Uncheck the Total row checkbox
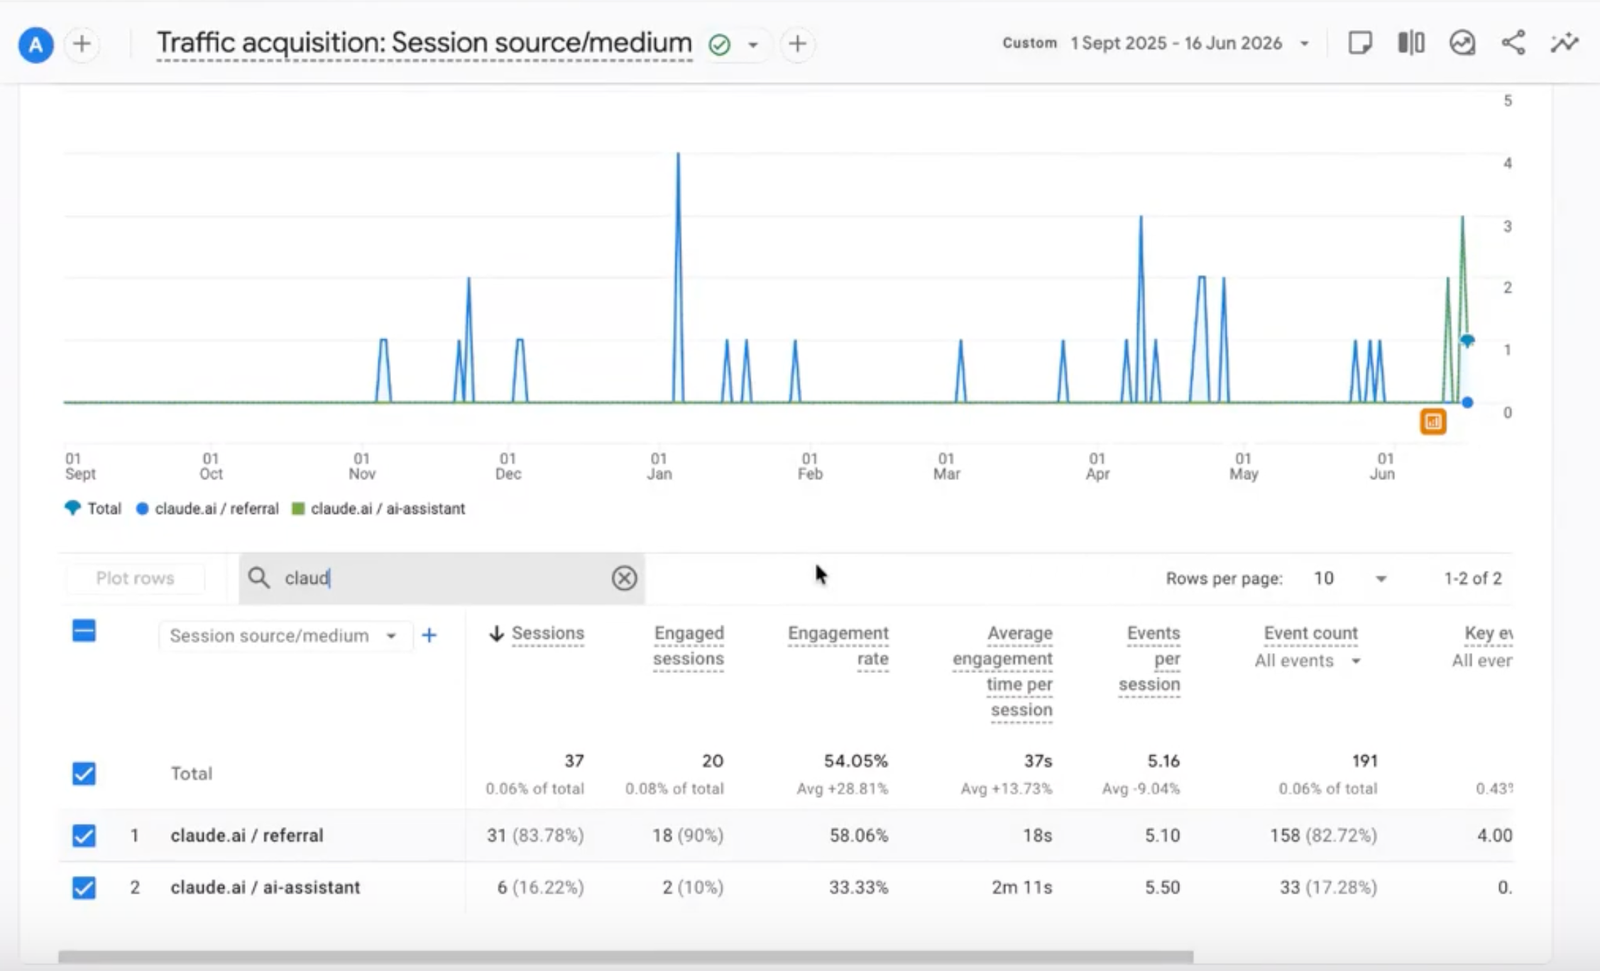This screenshot has width=1600, height=971. pyautogui.click(x=84, y=774)
